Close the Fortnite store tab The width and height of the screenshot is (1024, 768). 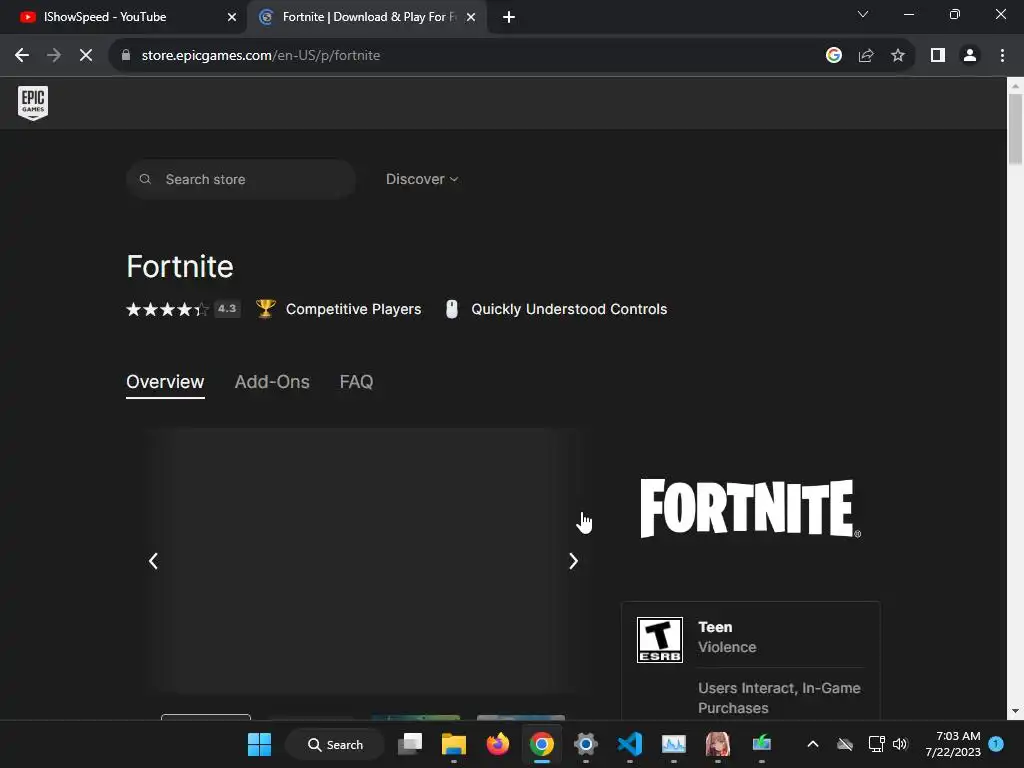pyautogui.click(x=471, y=17)
